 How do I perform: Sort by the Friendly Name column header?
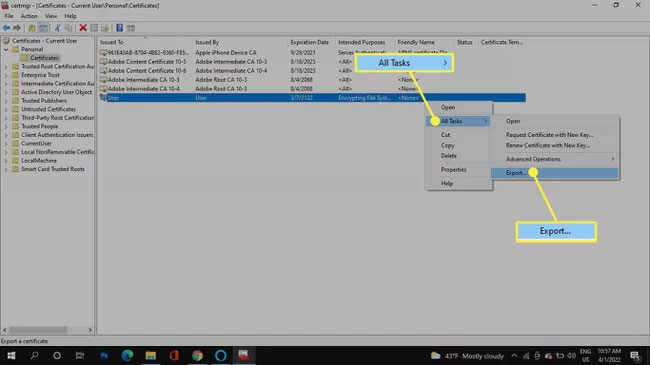pos(424,42)
